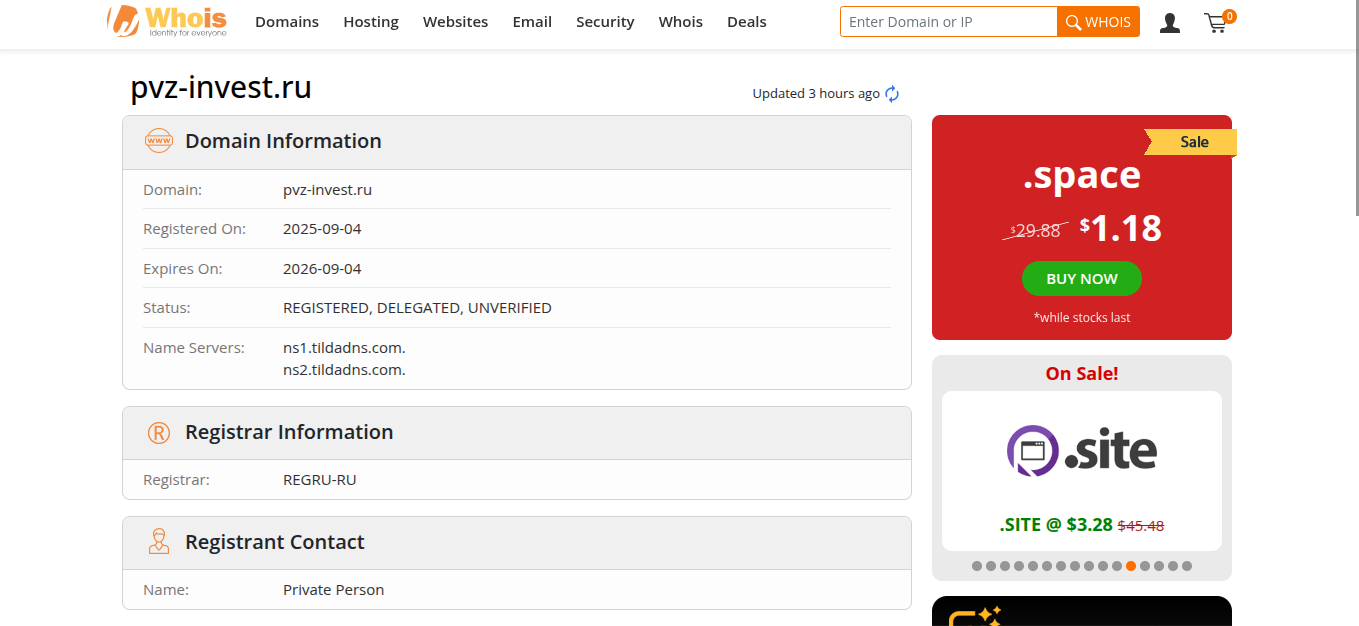The image size is (1359, 626).
Task: Go to the Deals page
Action: [747, 22]
